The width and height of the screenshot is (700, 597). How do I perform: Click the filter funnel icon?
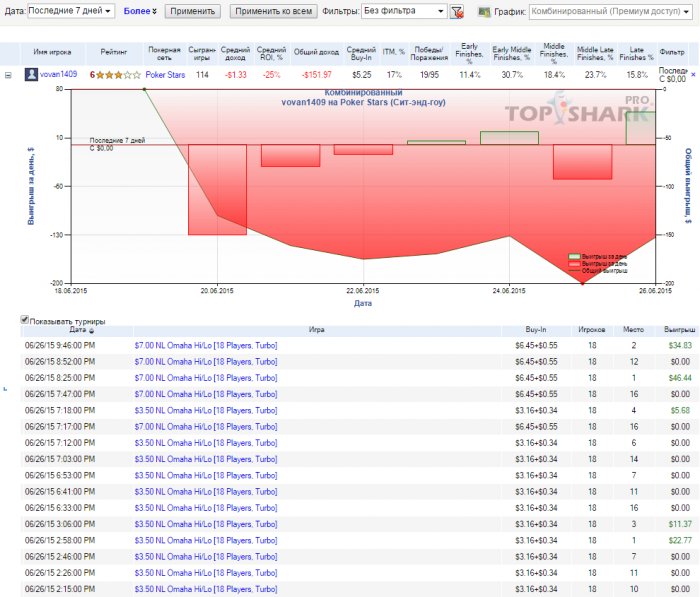(x=457, y=12)
